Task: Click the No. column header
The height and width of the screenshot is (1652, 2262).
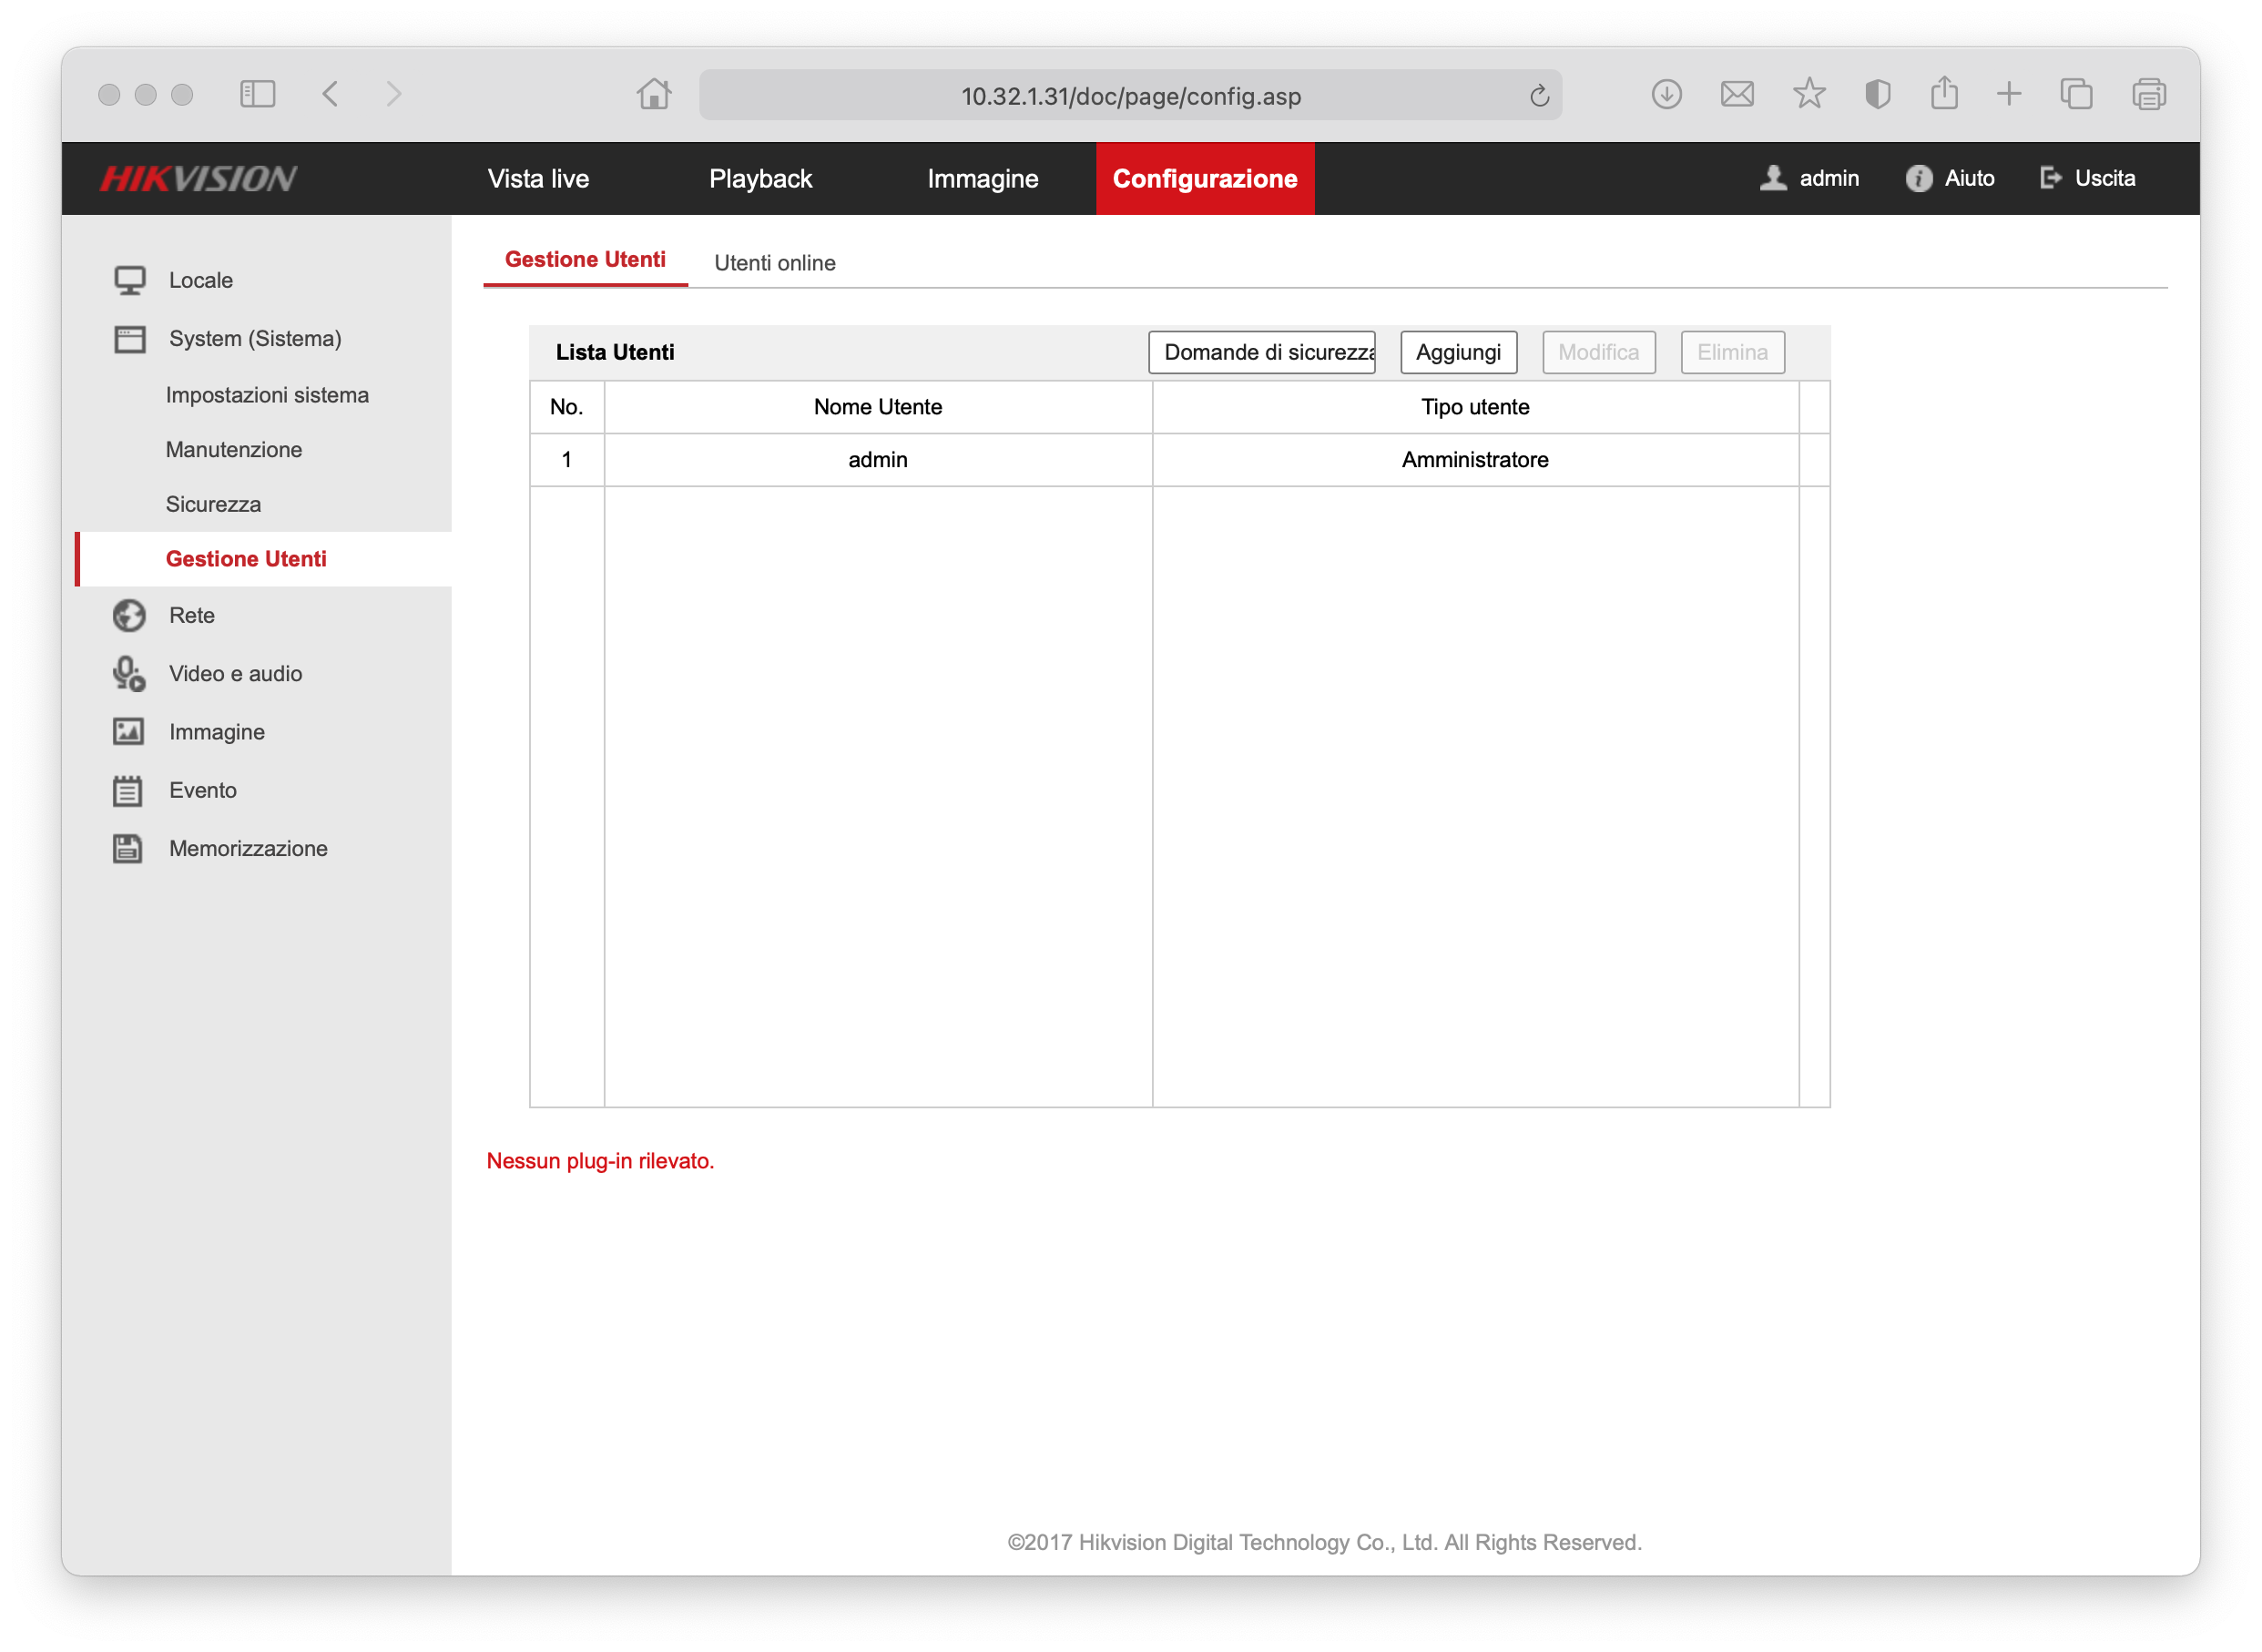Action: point(567,407)
